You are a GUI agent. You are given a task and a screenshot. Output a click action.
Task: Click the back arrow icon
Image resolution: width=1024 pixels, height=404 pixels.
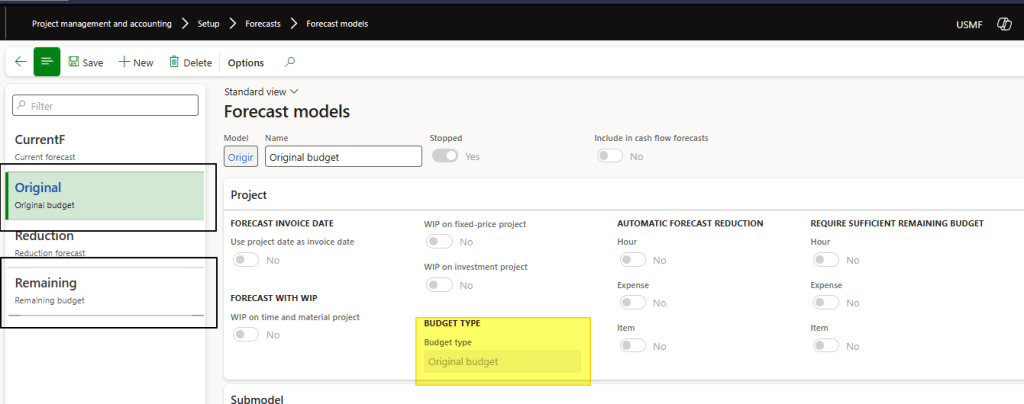pos(20,62)
